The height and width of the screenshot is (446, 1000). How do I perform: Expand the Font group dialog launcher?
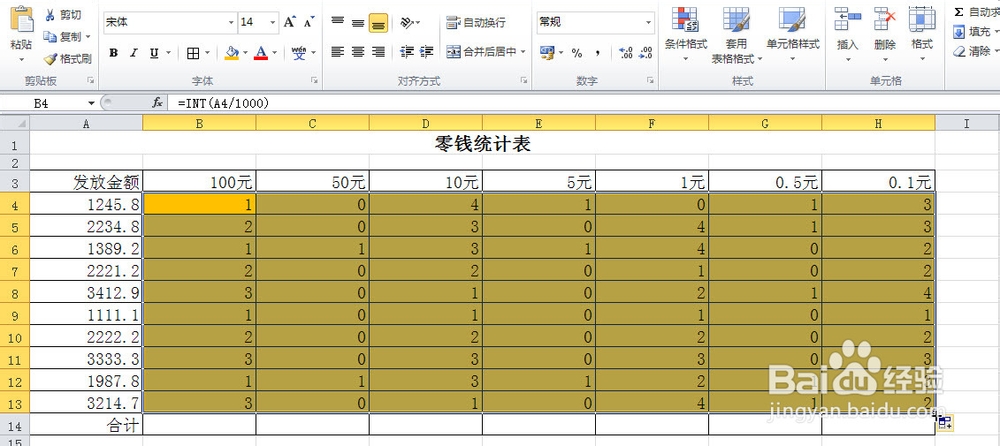click(314, 80)
